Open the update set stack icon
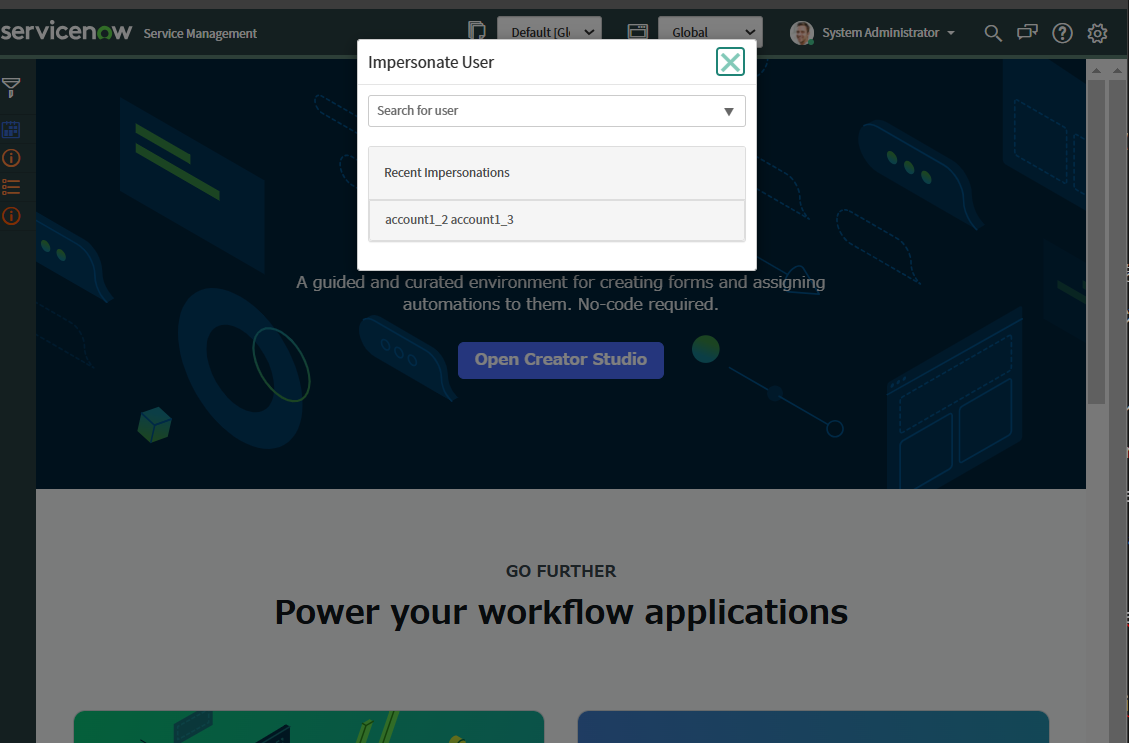Viewport: 1129px width, 743px height. coord(477,31)
